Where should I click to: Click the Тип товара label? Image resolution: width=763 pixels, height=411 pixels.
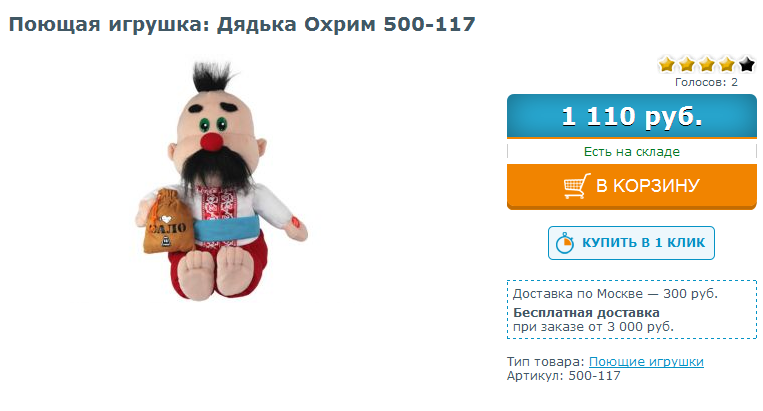pyautogui.click(x=545, y=362)
